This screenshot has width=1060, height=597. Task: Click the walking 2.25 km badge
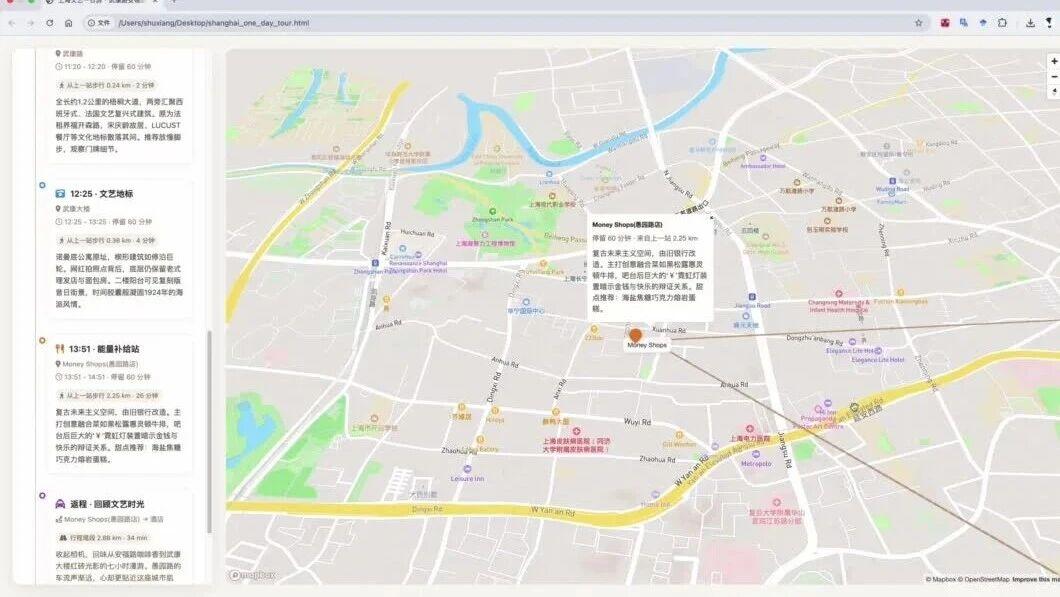(x=109, y=396)
